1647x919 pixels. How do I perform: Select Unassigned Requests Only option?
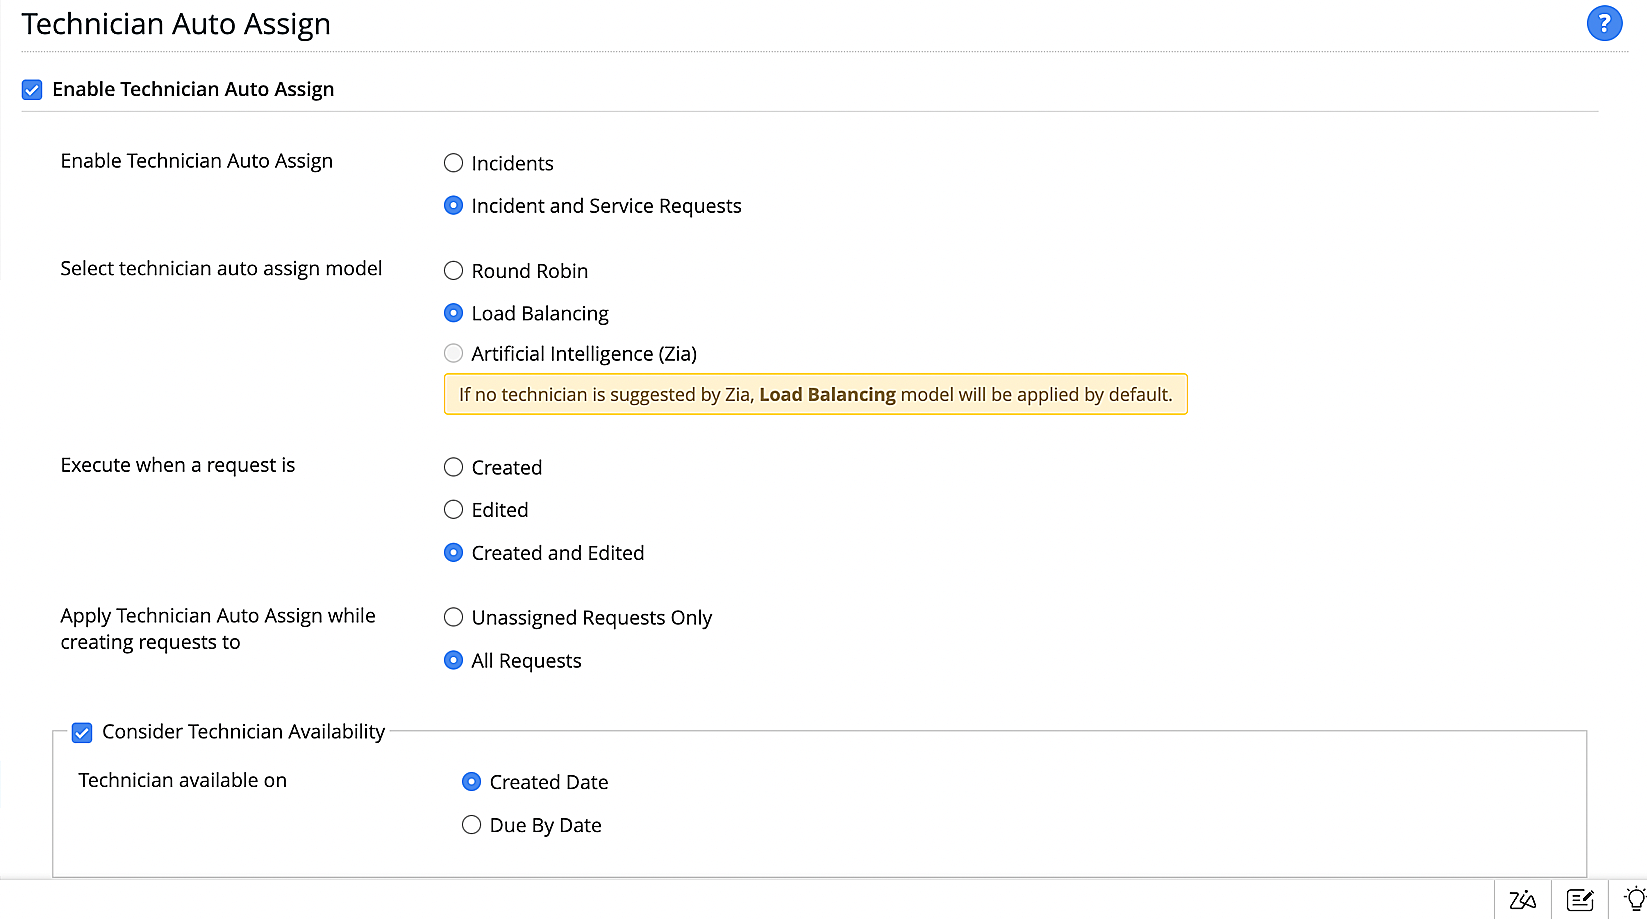coord(454,617)
